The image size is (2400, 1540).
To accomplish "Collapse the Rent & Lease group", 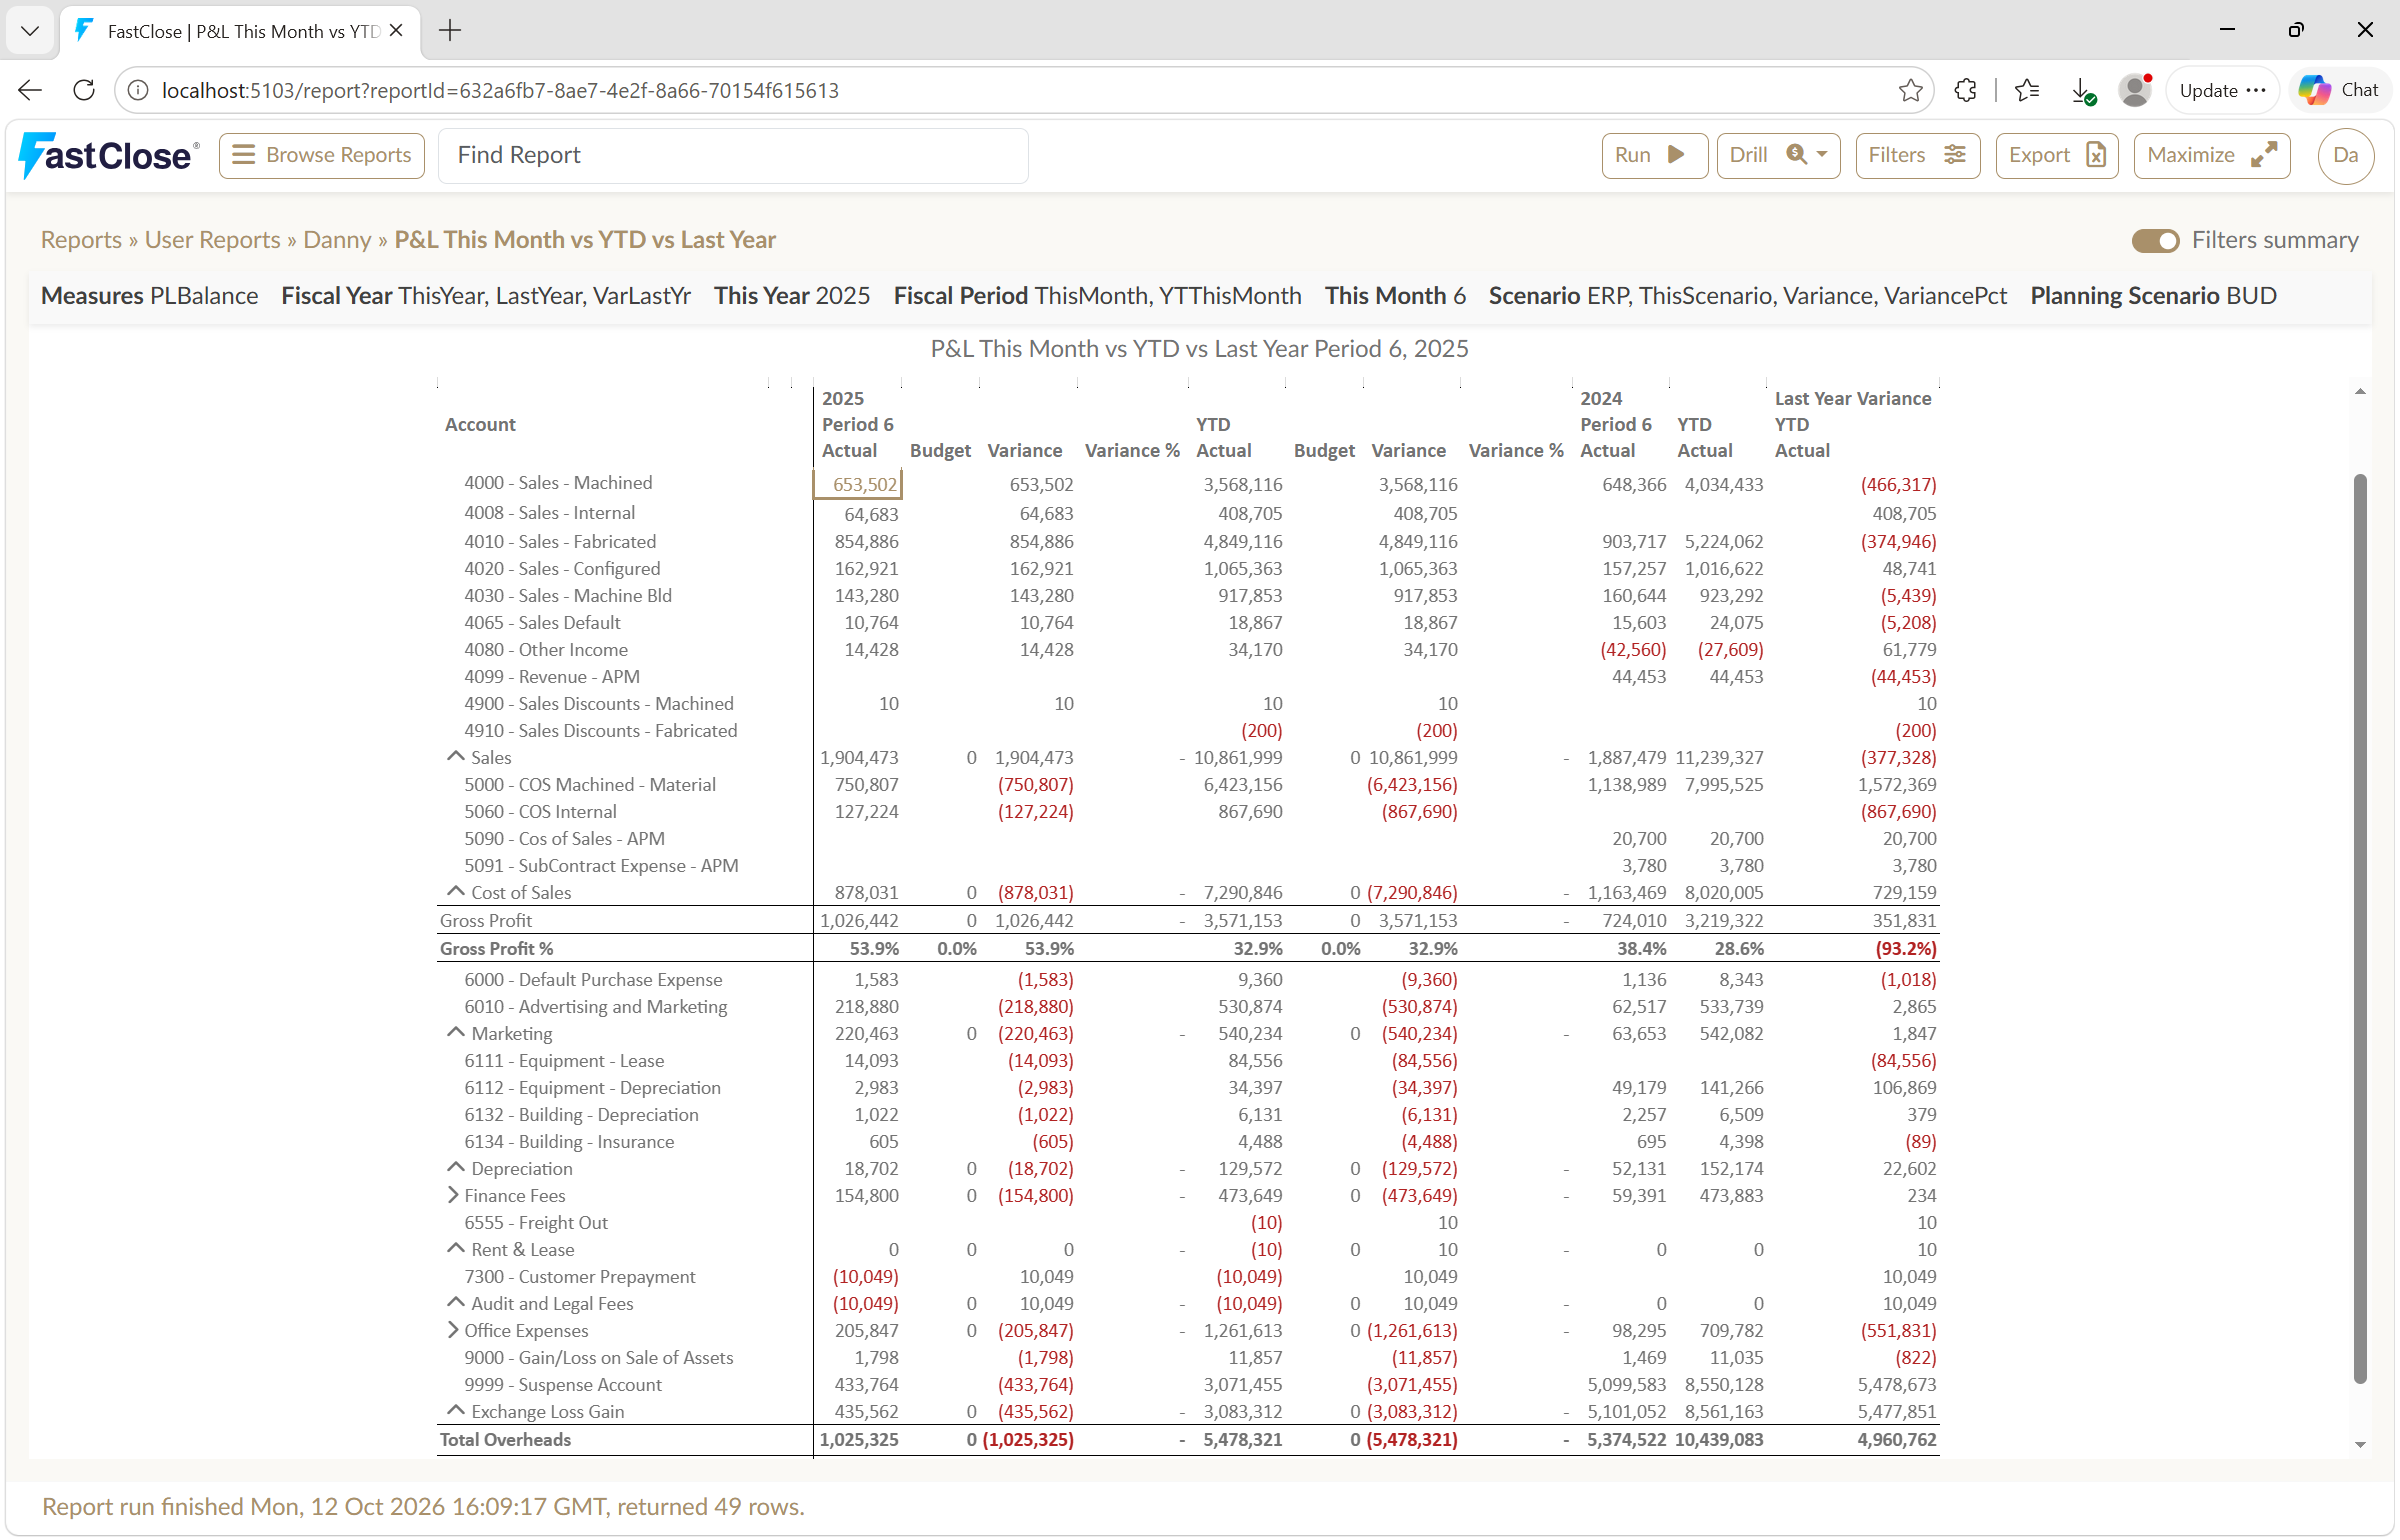I will [x=456, y=1248].
